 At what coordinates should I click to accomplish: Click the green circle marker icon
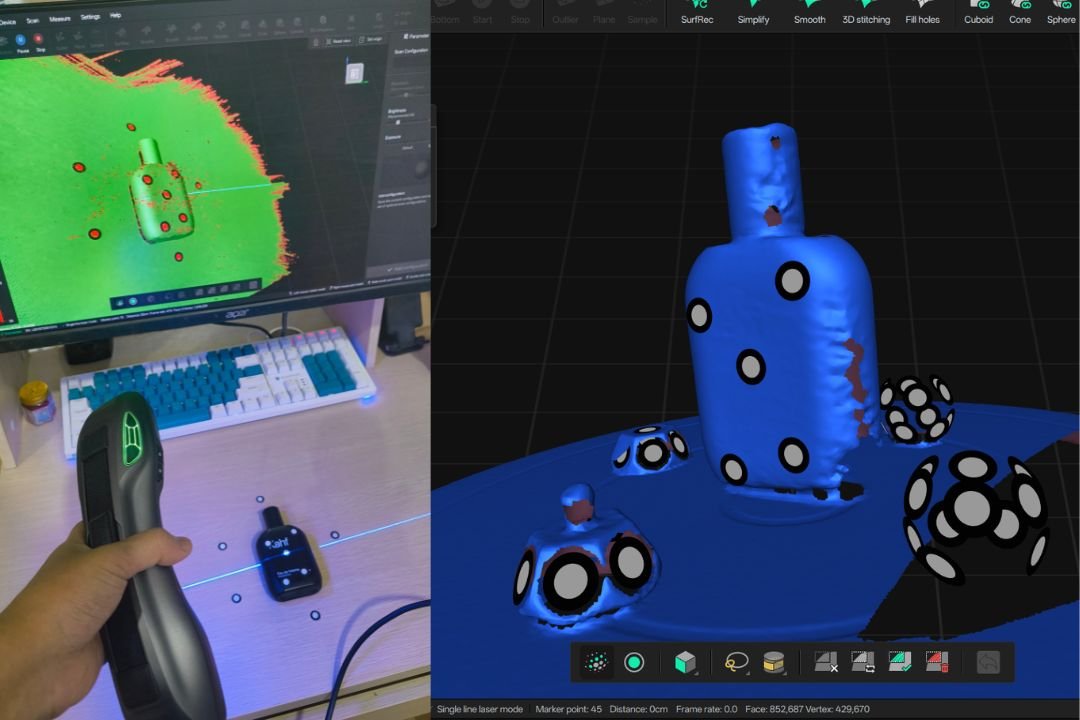coord(634,662)
